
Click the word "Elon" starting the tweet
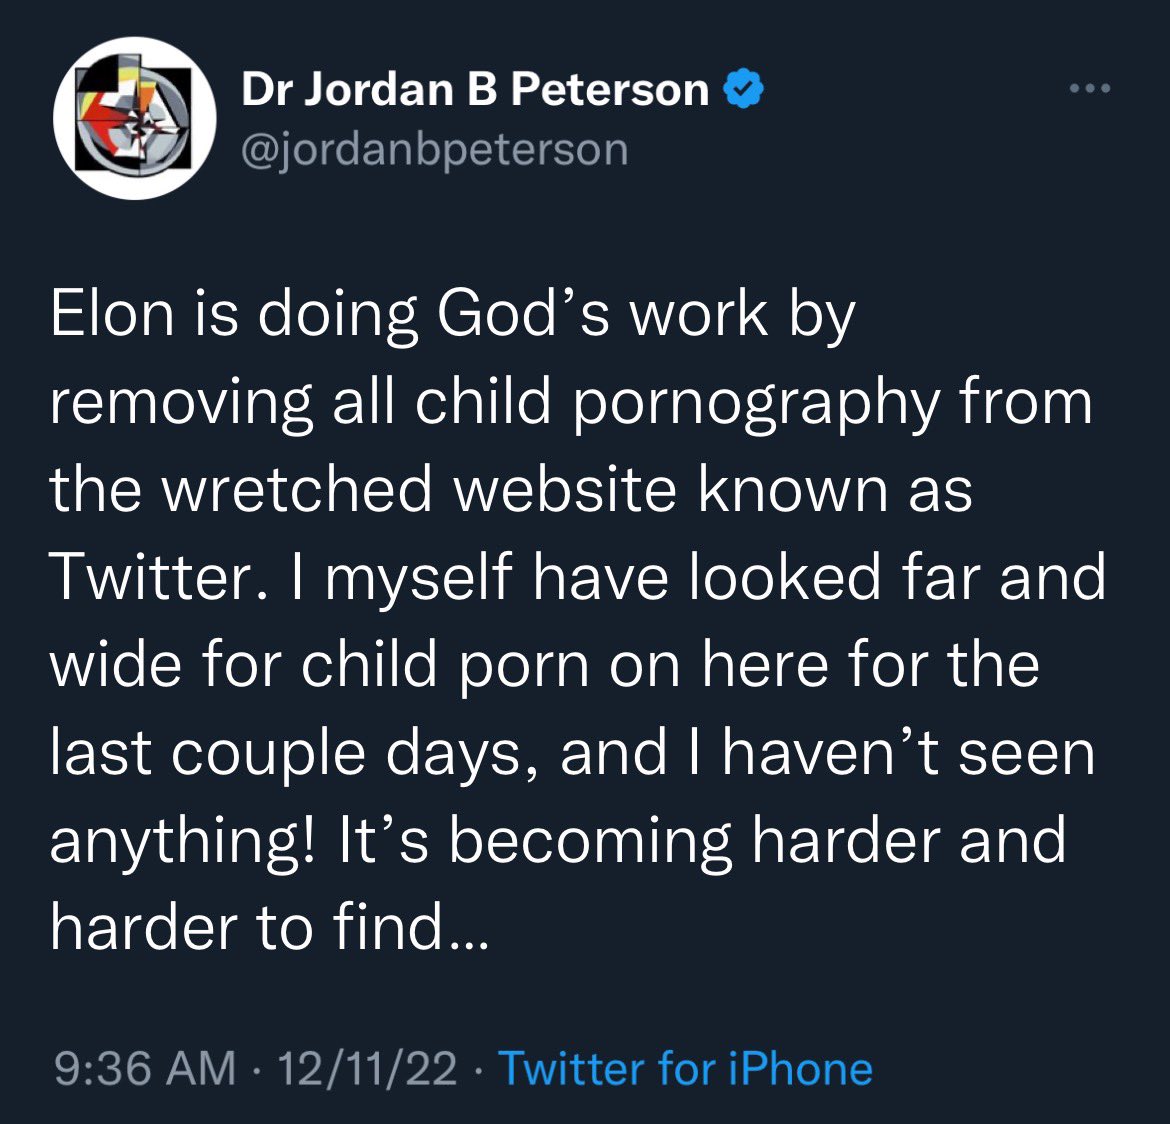point(112,314)
